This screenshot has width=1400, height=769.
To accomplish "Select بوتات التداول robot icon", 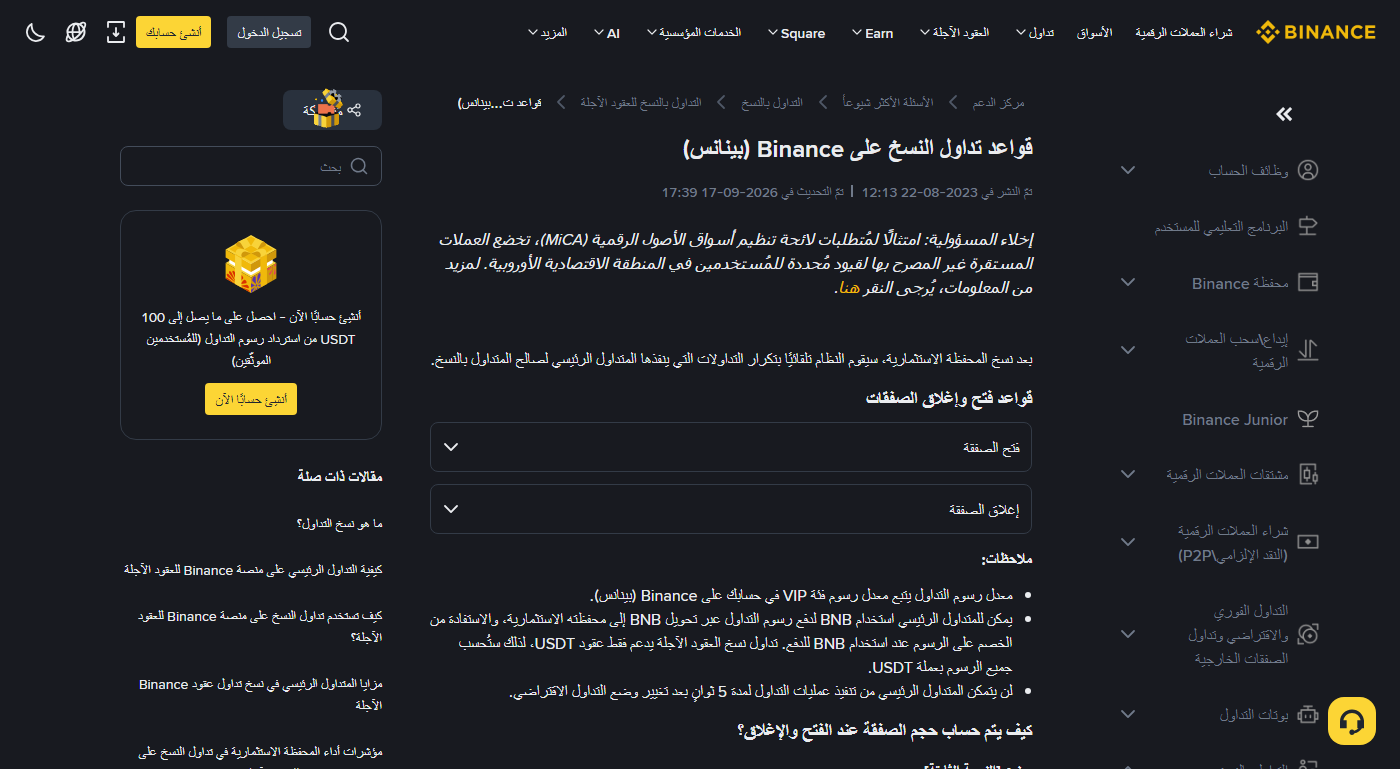I will tap(1308, 714).
